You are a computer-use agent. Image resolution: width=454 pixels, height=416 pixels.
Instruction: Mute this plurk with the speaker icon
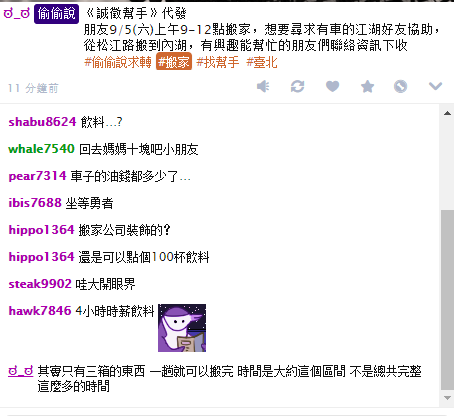click(x=263, y=87)
